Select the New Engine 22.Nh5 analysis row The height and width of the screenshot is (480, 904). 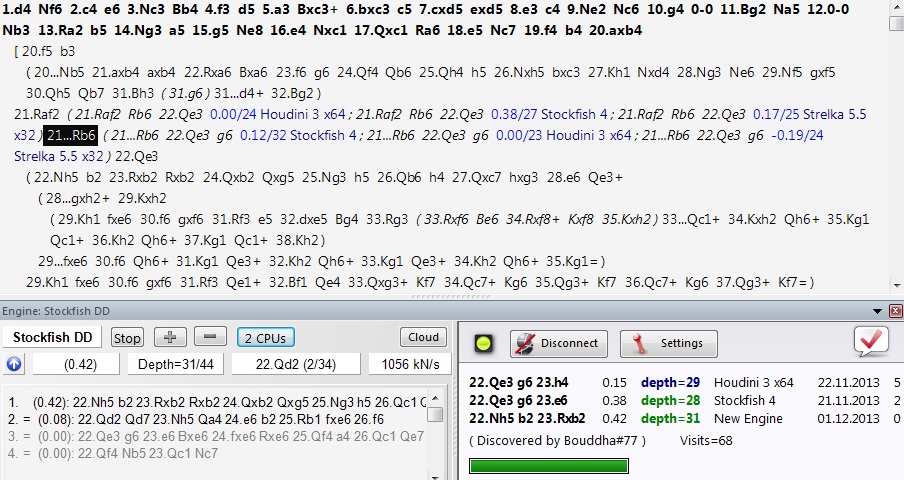click(x=680, y=418)
